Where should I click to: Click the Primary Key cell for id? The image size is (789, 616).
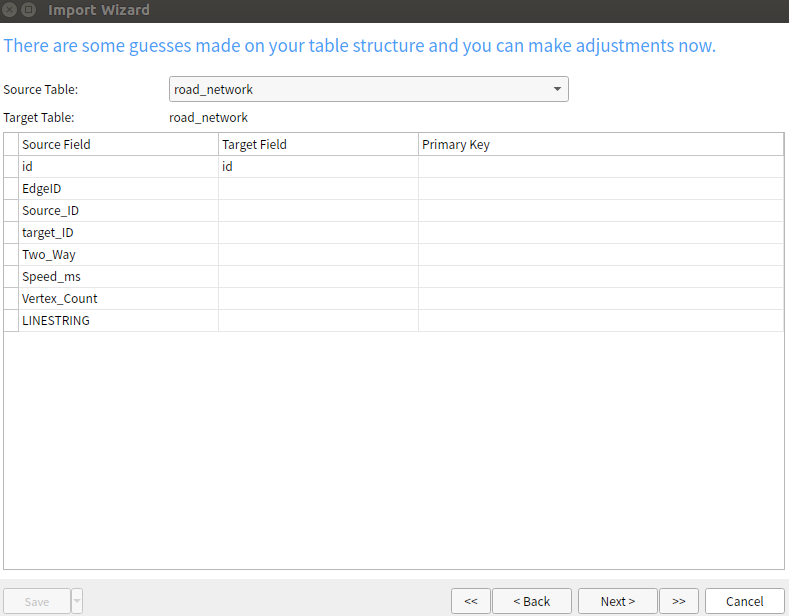601,167
